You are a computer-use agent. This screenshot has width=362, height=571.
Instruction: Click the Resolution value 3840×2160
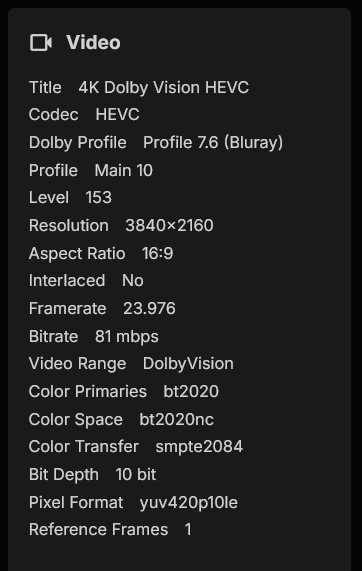169,225
